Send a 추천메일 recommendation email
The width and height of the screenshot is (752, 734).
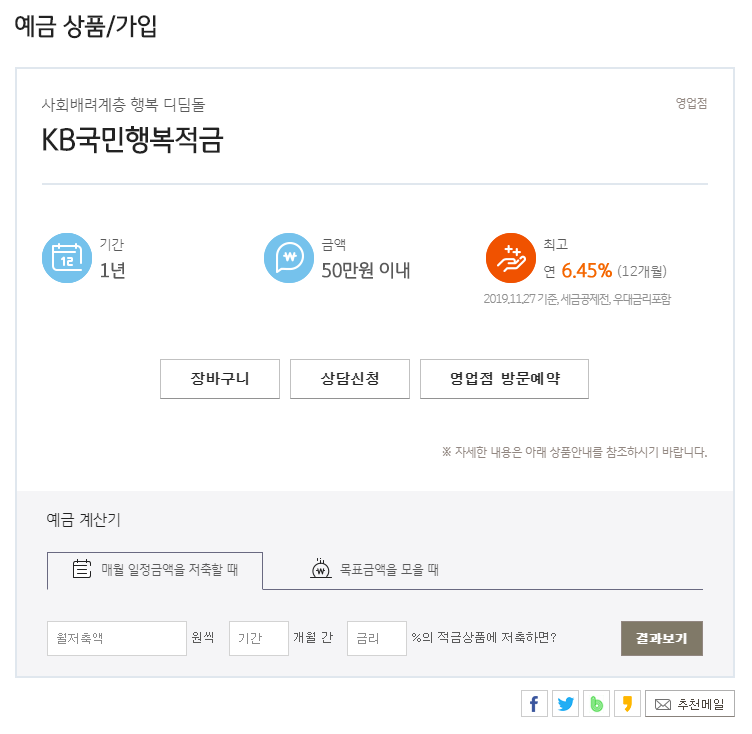(690, 704)
